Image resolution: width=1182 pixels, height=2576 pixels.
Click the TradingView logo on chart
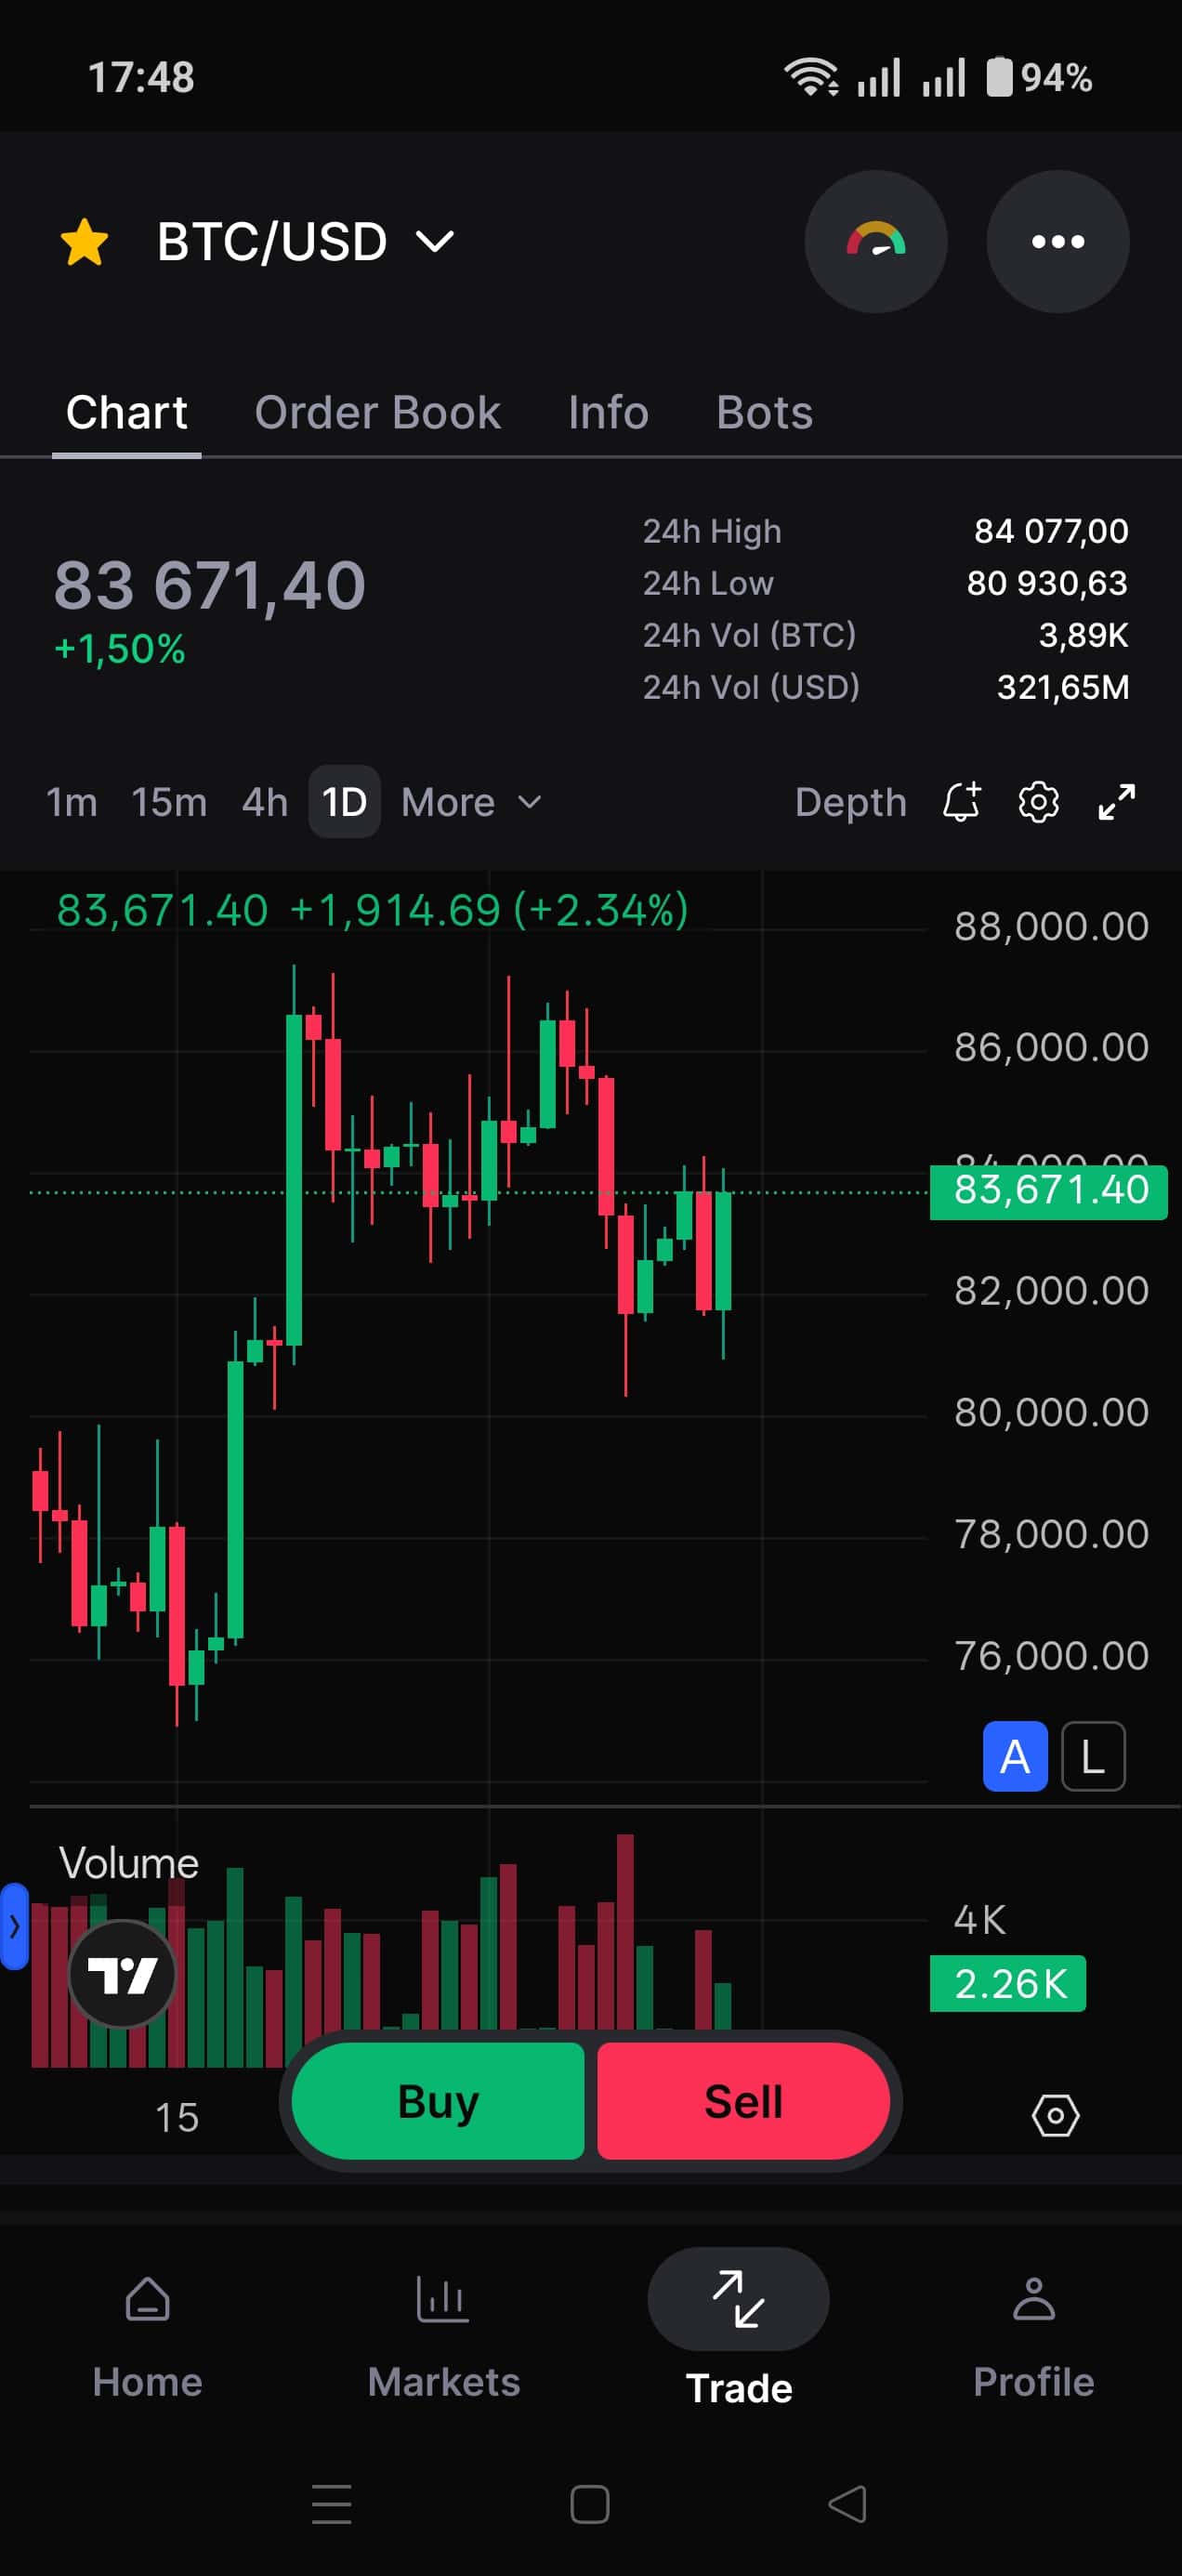point(122,1974)
